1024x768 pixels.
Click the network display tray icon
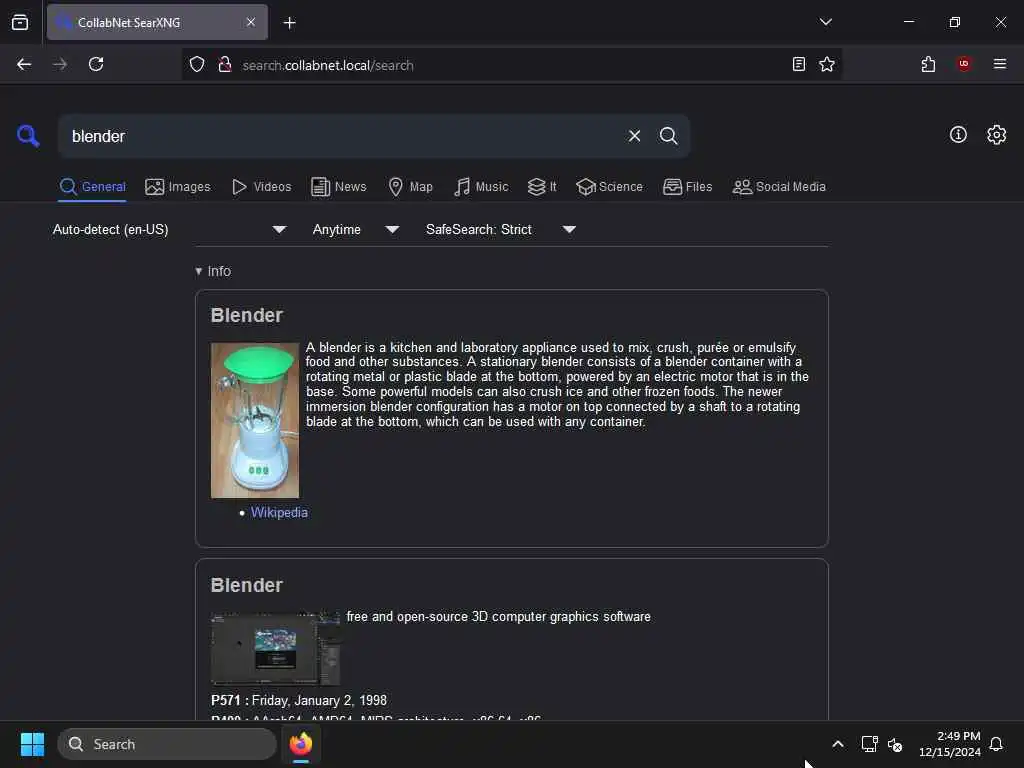coord(869,744)
